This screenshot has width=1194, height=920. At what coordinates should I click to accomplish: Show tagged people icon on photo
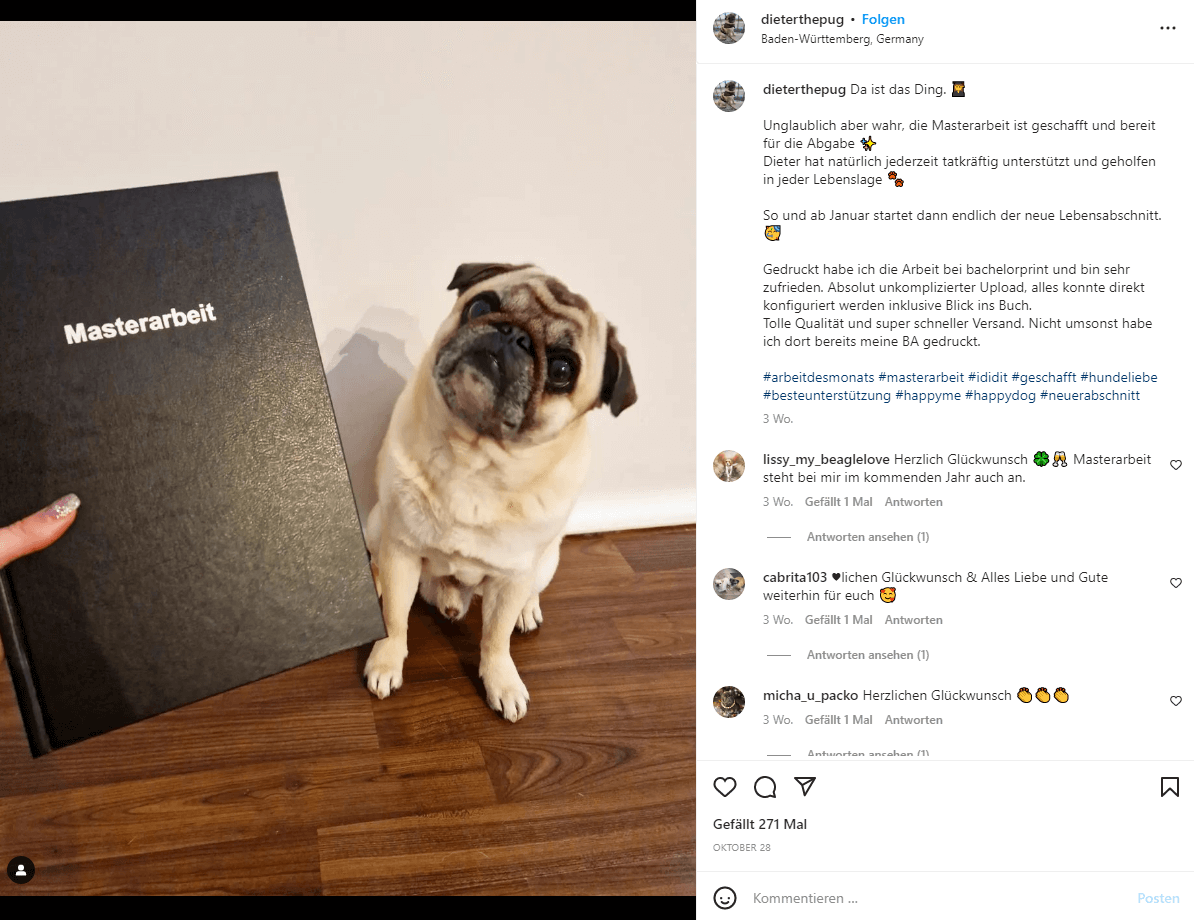[x=21, y=870]
